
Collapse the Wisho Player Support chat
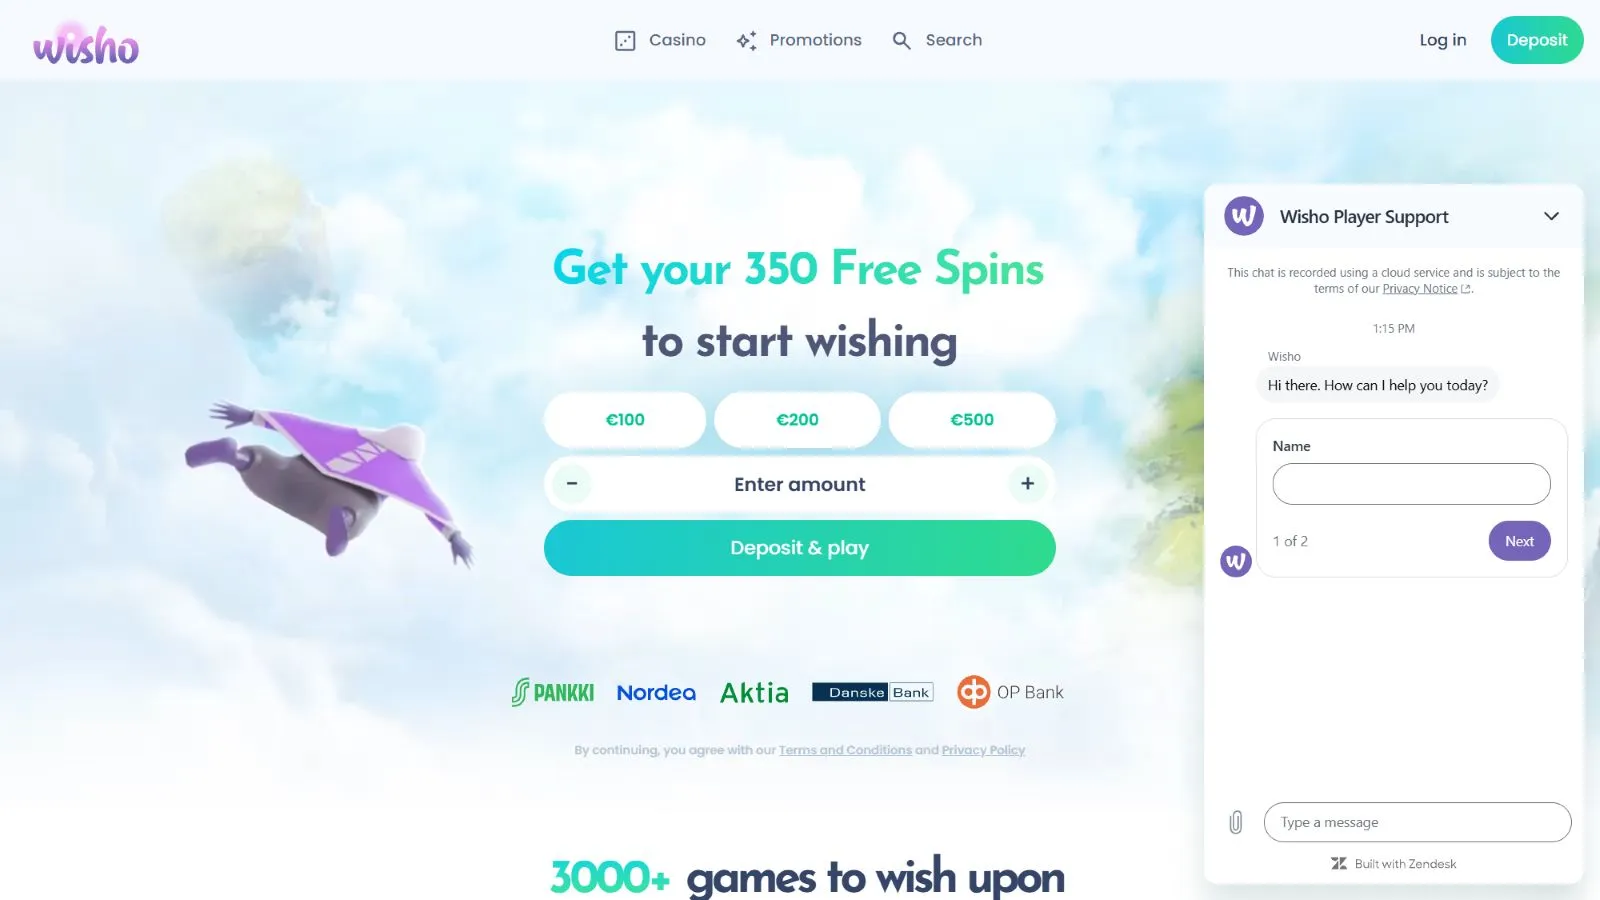[1551, 216]
